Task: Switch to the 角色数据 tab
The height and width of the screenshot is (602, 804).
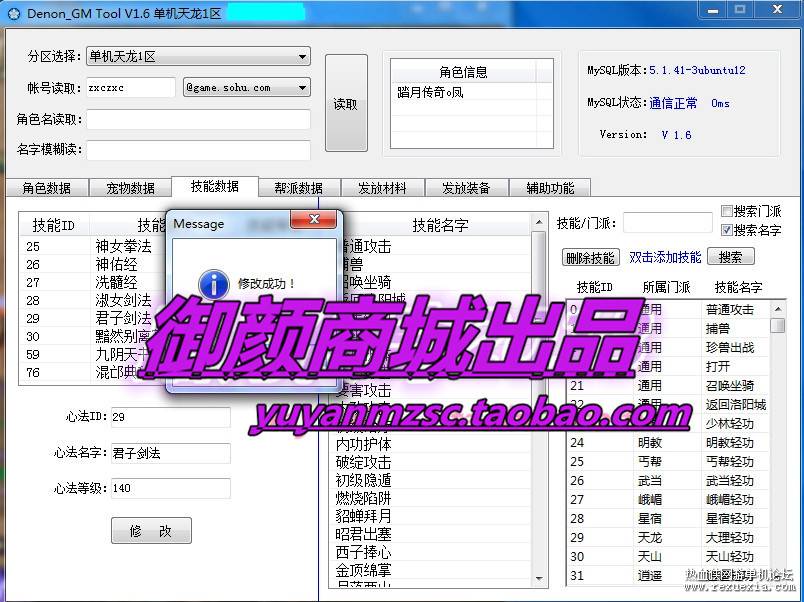Action: coord(47,188)
